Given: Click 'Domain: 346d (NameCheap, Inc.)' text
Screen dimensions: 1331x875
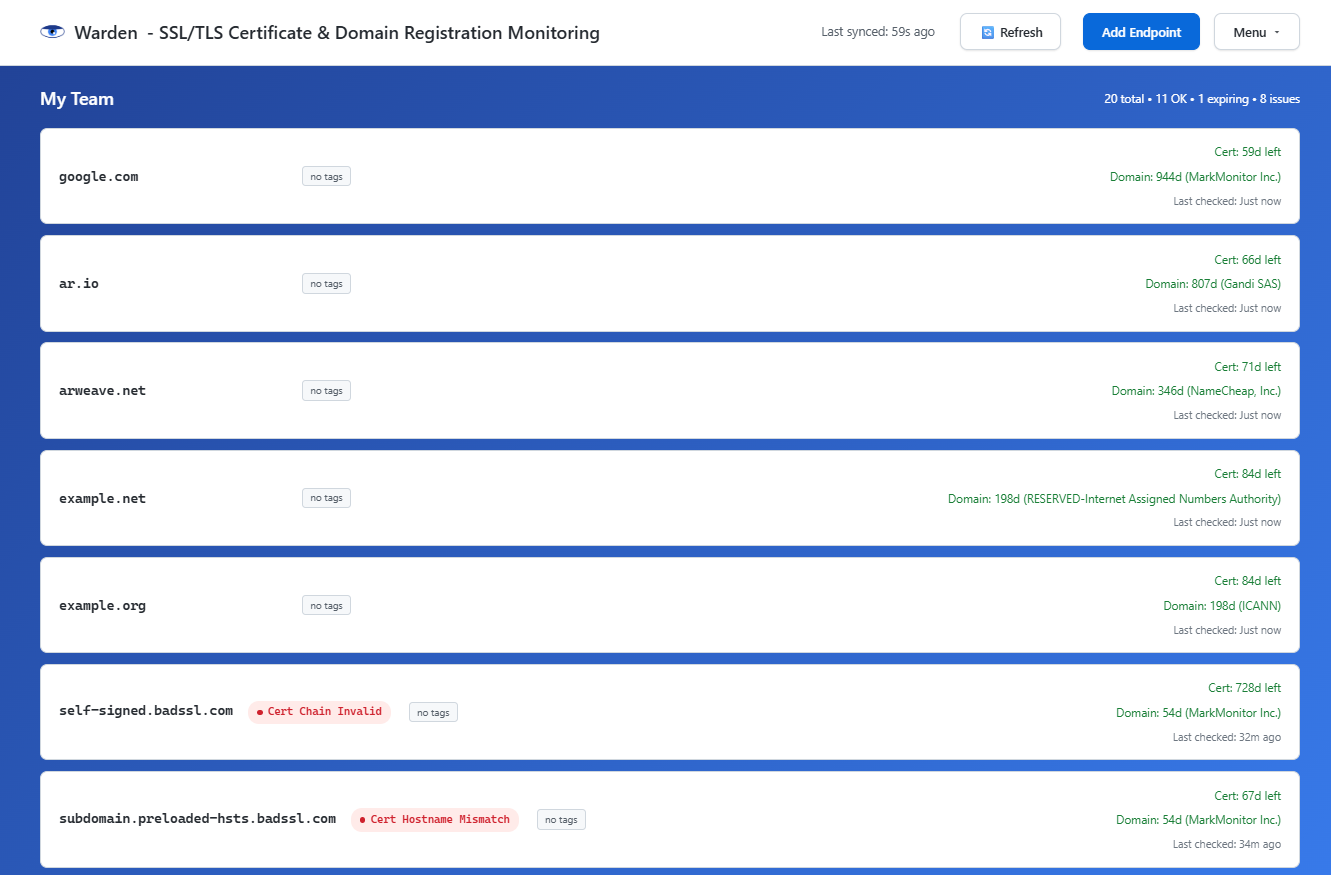Looking at the screenshot, I should coord(1196,391).
